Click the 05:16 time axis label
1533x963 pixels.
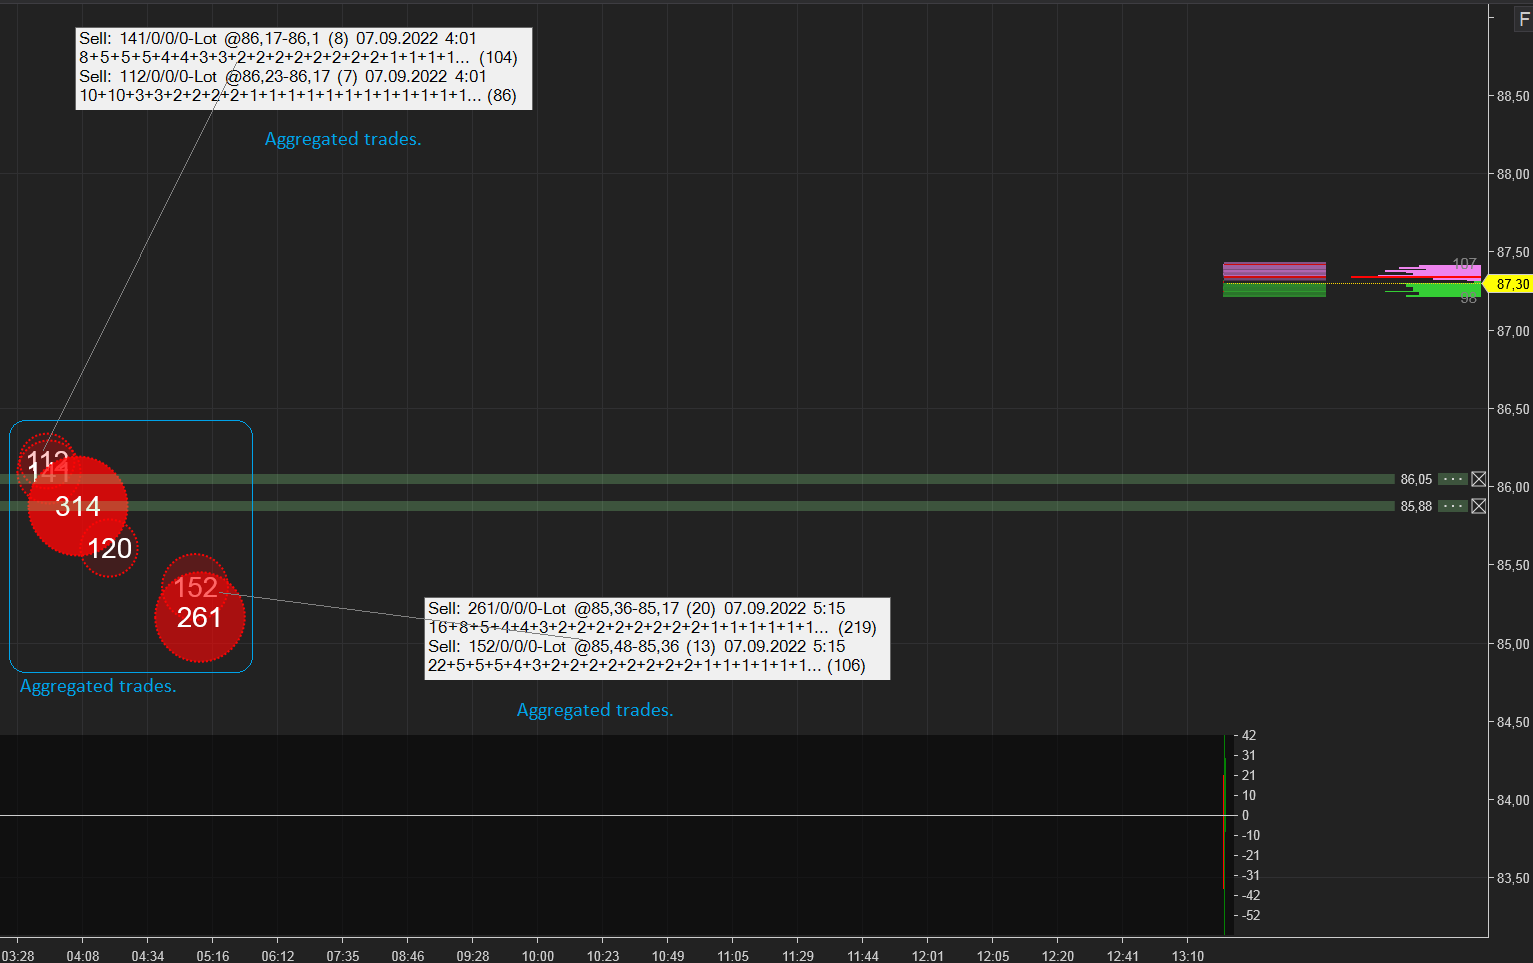(213, 956)
